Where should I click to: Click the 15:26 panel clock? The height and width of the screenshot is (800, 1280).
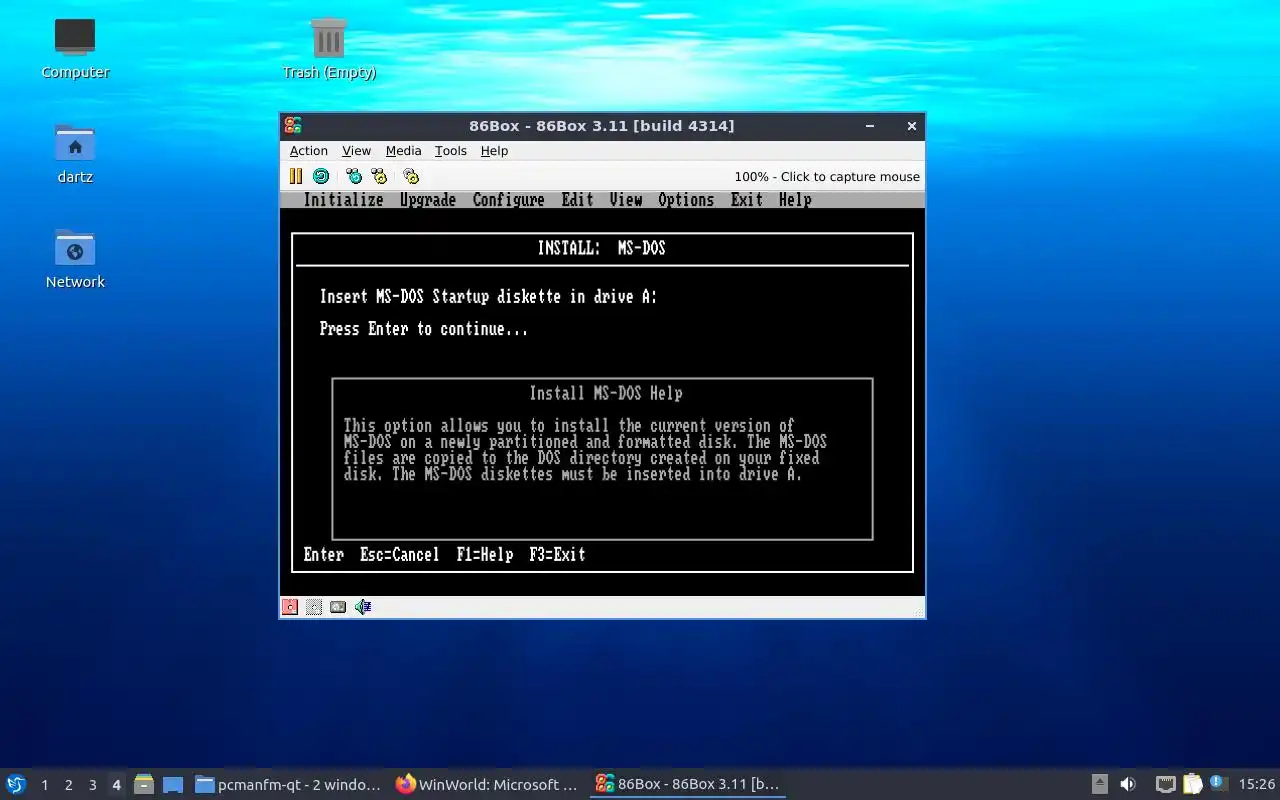pos(1256,785)
